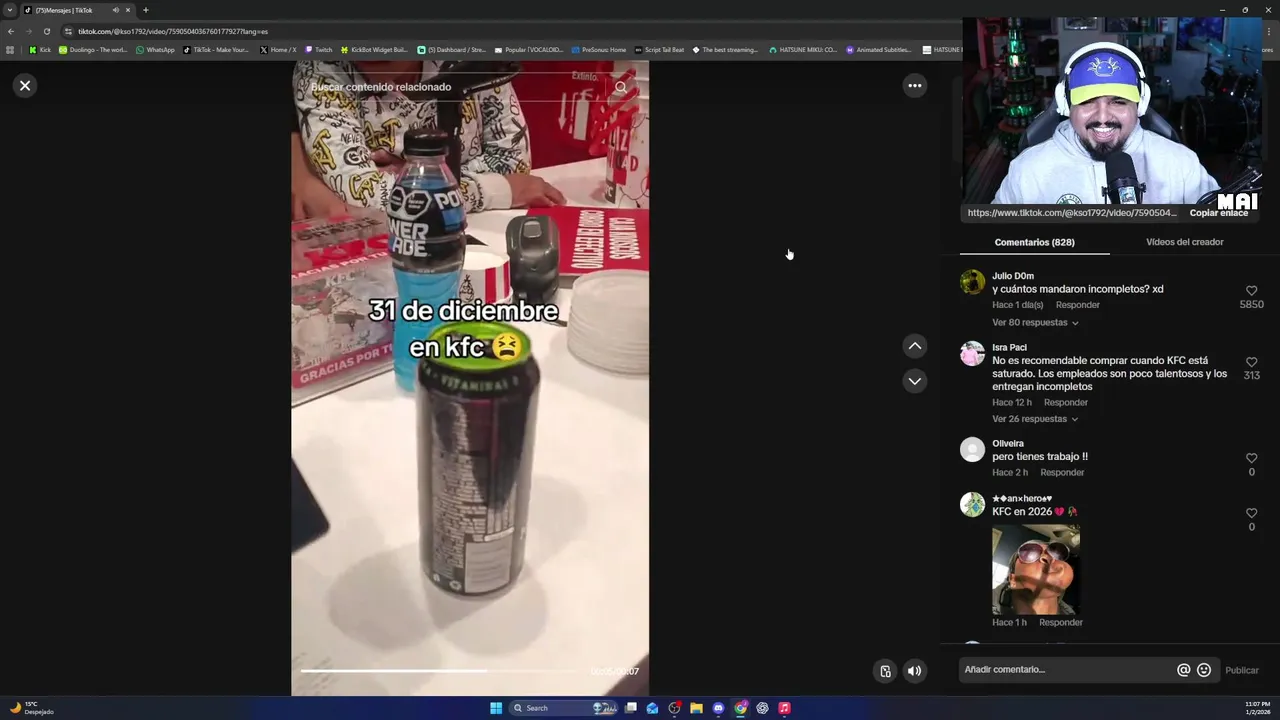Reply to Oliveira's comment
The height and width of the screenshot is (720, 1280).
[x=1062, y=473]
